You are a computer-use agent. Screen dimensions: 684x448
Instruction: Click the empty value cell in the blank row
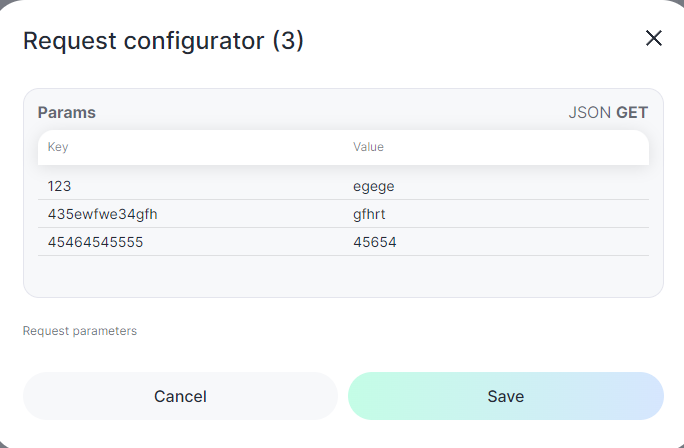pyautogui.click(x=500, y=270)
